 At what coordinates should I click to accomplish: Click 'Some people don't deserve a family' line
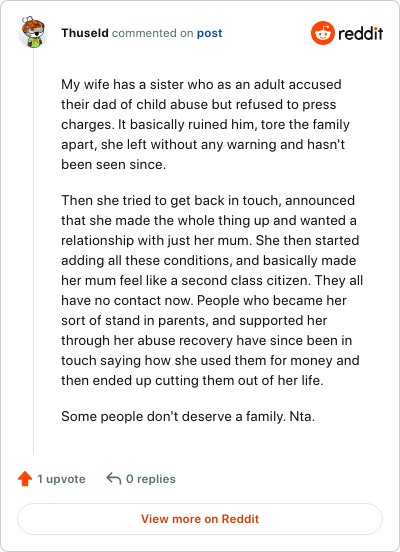tap(188, 416)
